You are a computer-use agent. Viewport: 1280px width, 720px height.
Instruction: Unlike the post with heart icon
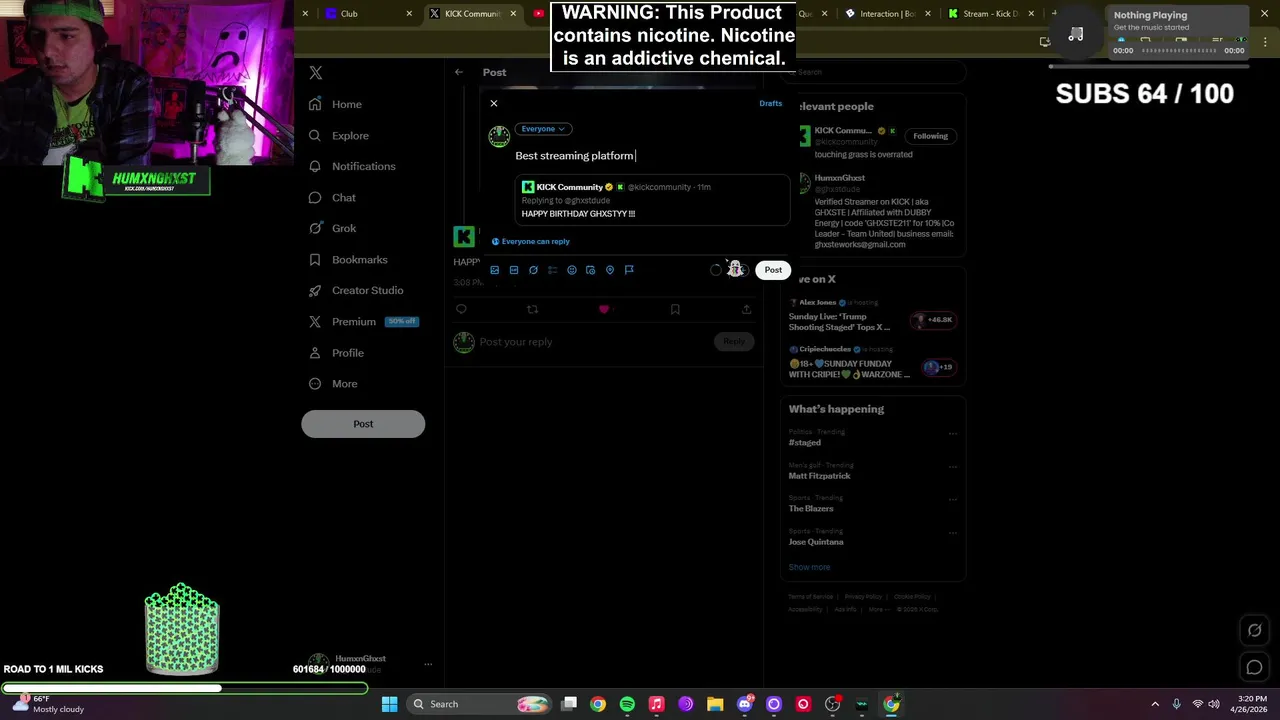coord(604,310)
